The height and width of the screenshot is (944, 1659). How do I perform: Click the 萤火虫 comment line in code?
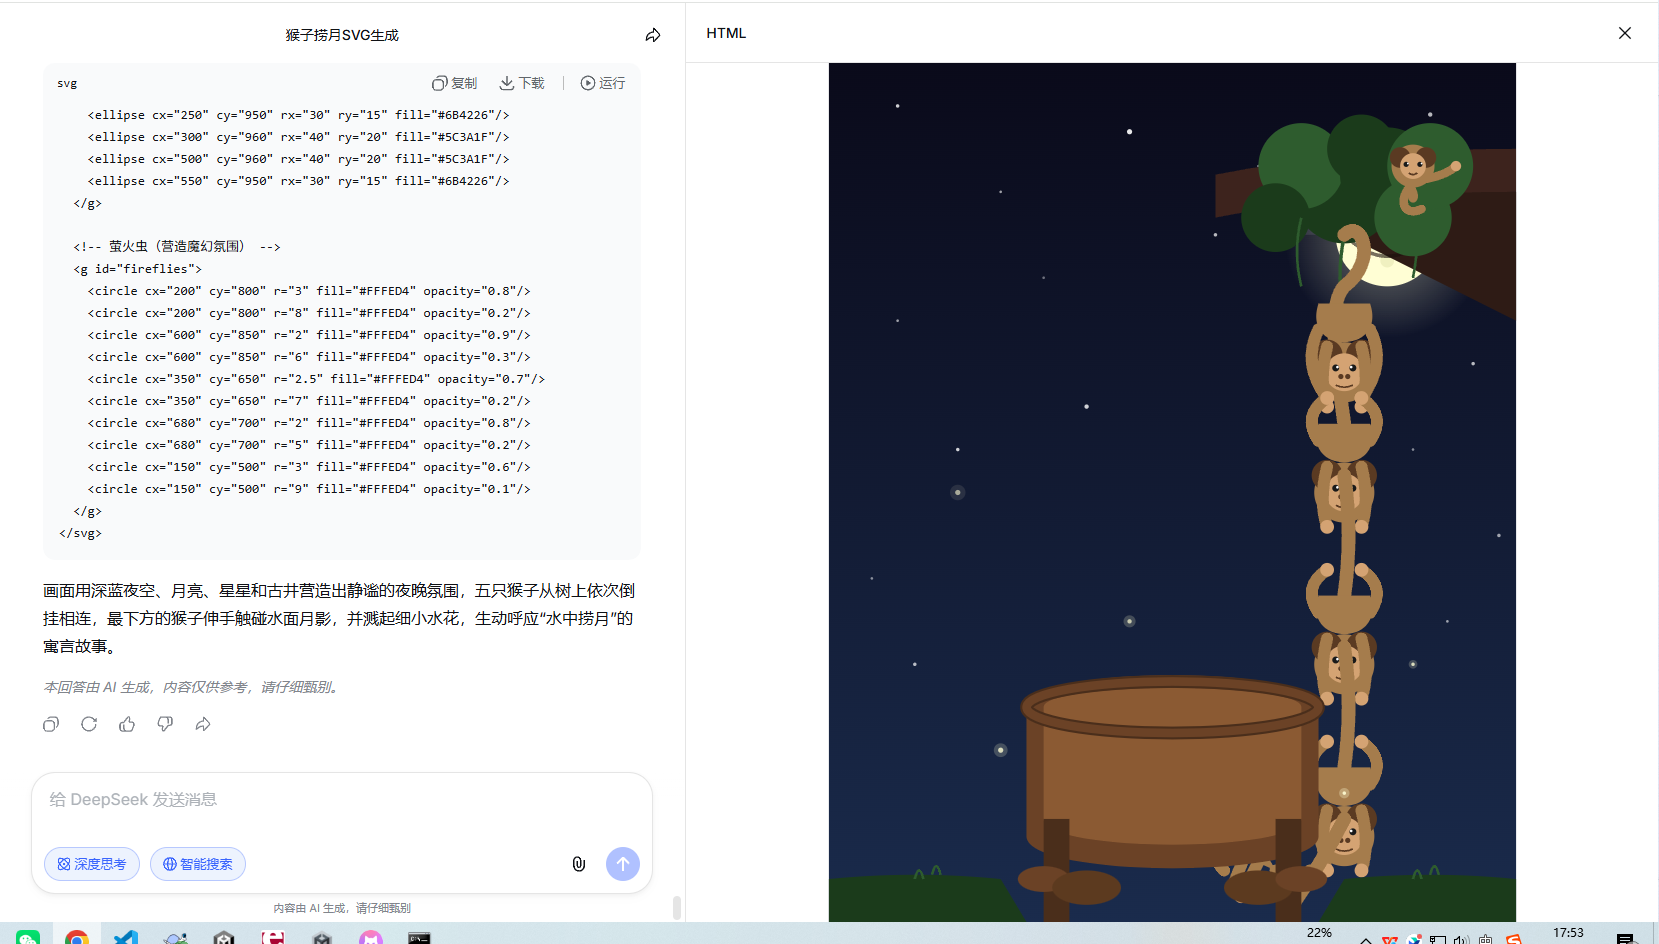click(177, 246)
